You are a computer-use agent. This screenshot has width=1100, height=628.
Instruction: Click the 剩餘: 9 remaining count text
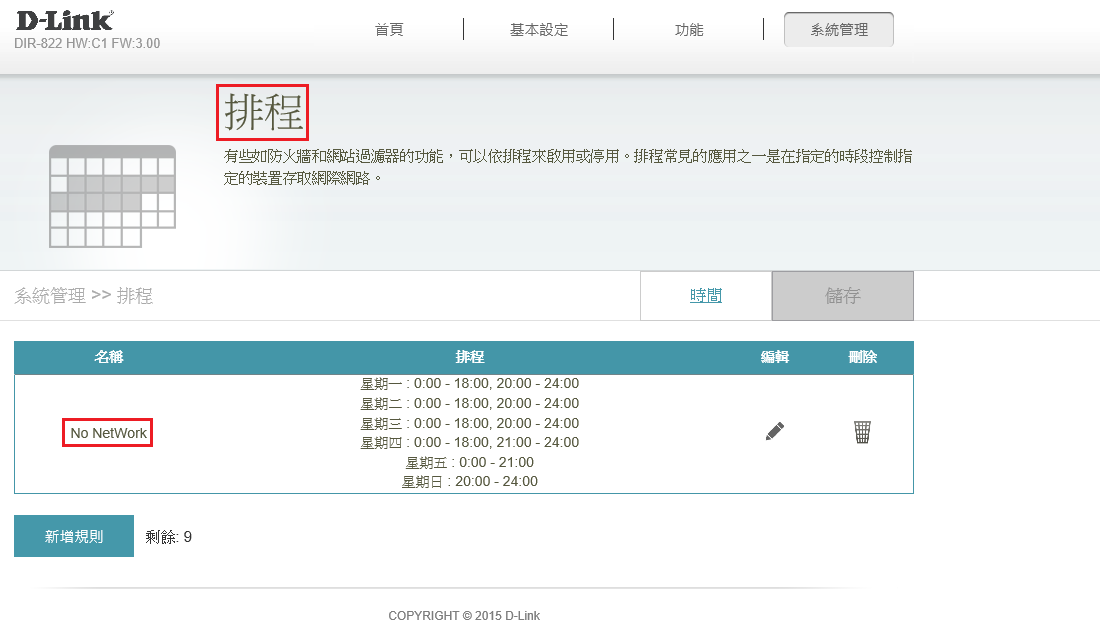169,537
